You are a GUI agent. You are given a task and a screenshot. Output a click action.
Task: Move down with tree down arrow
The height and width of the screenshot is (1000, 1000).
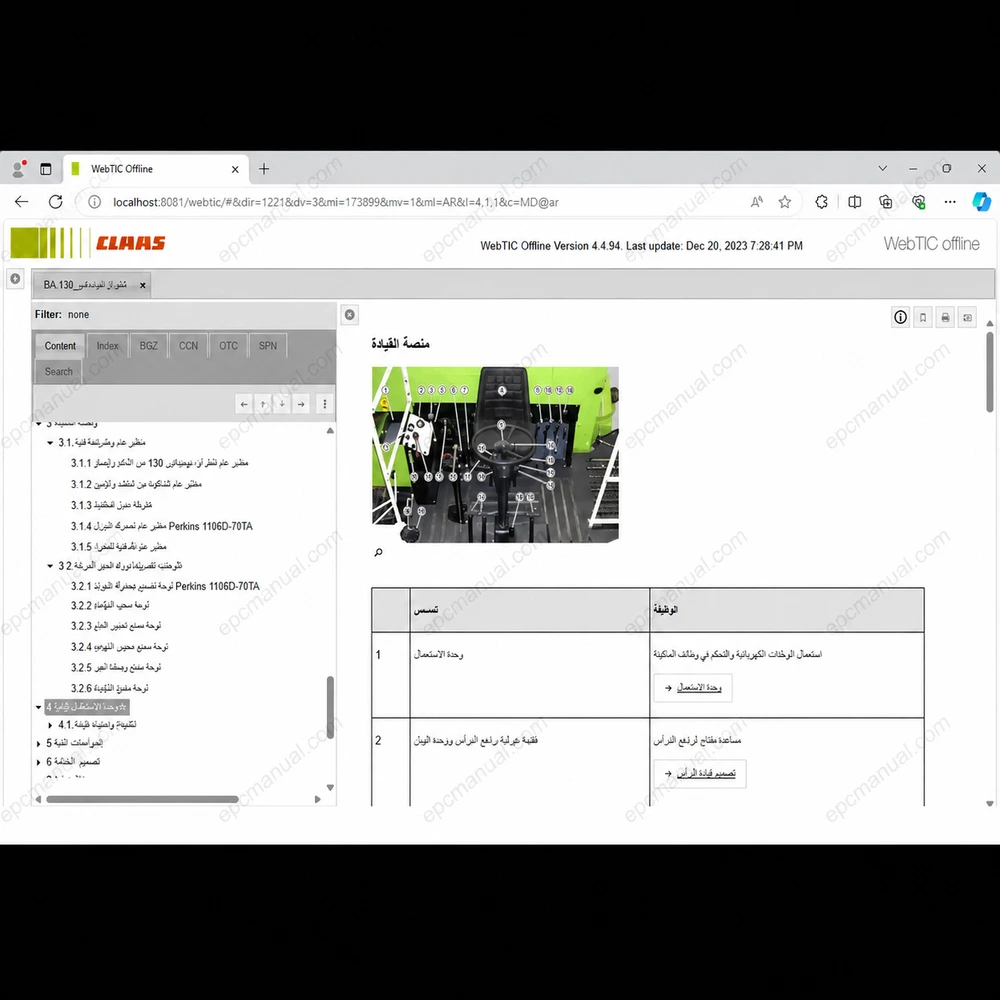[283, 404]
